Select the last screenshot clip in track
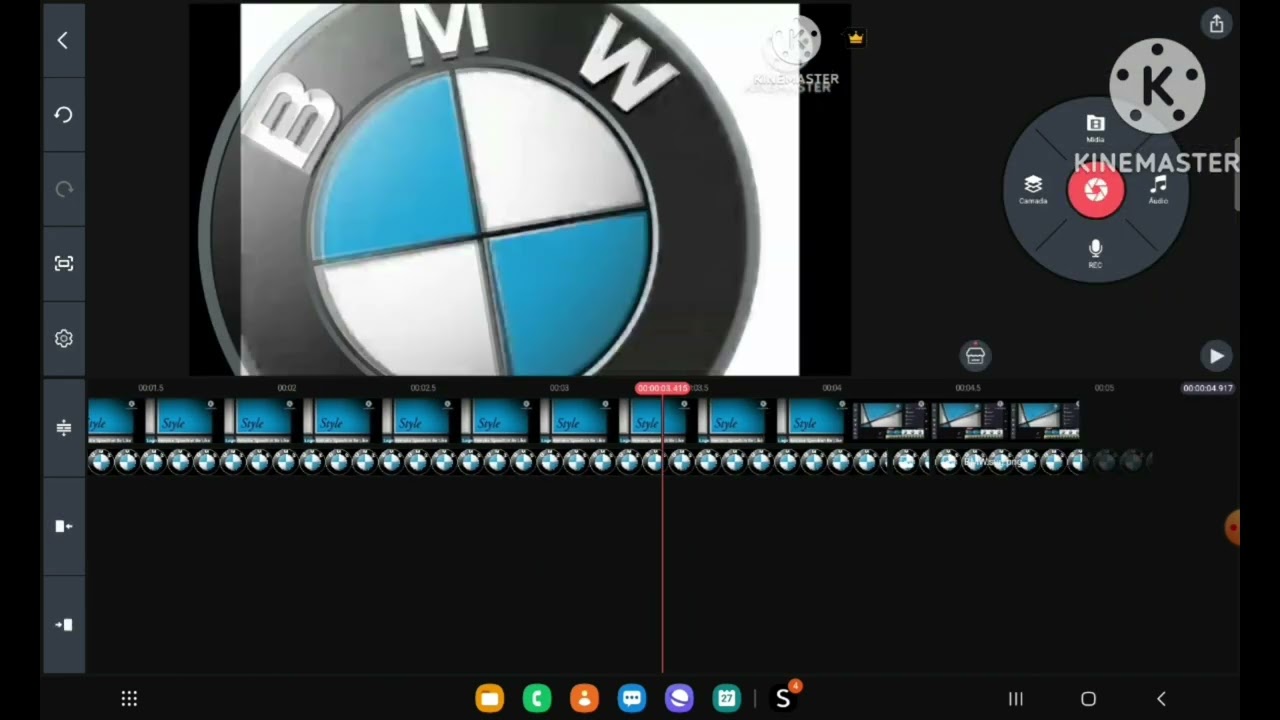Viewport: 1280px width, 720px height. coord(1045,420)
